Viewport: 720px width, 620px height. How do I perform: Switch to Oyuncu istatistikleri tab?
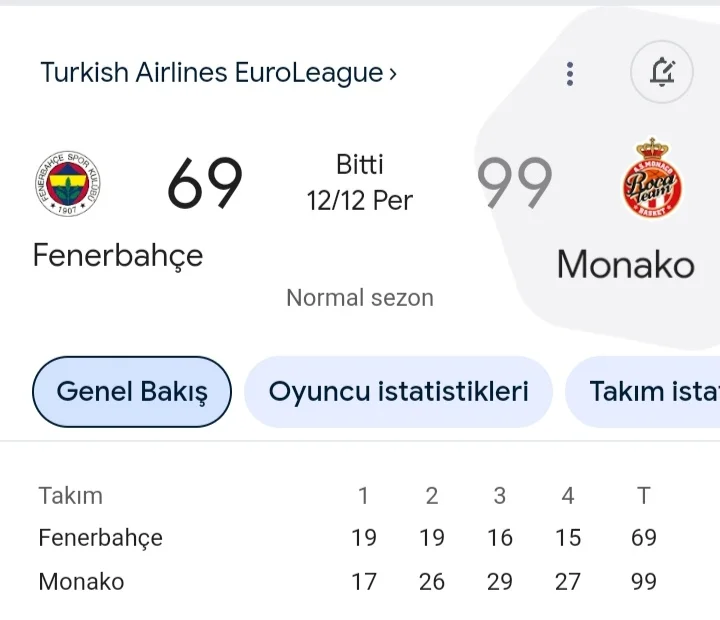click(x=398, y=392)
